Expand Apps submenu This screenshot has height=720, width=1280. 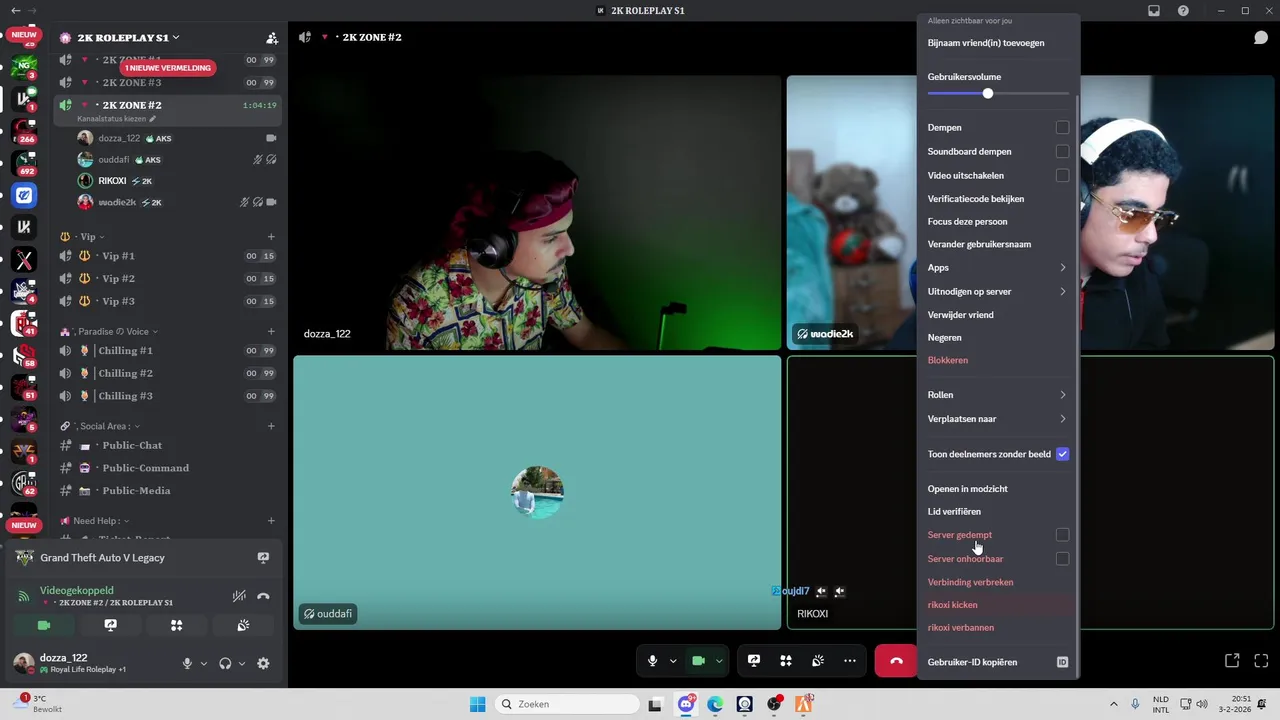pos(997,268)
